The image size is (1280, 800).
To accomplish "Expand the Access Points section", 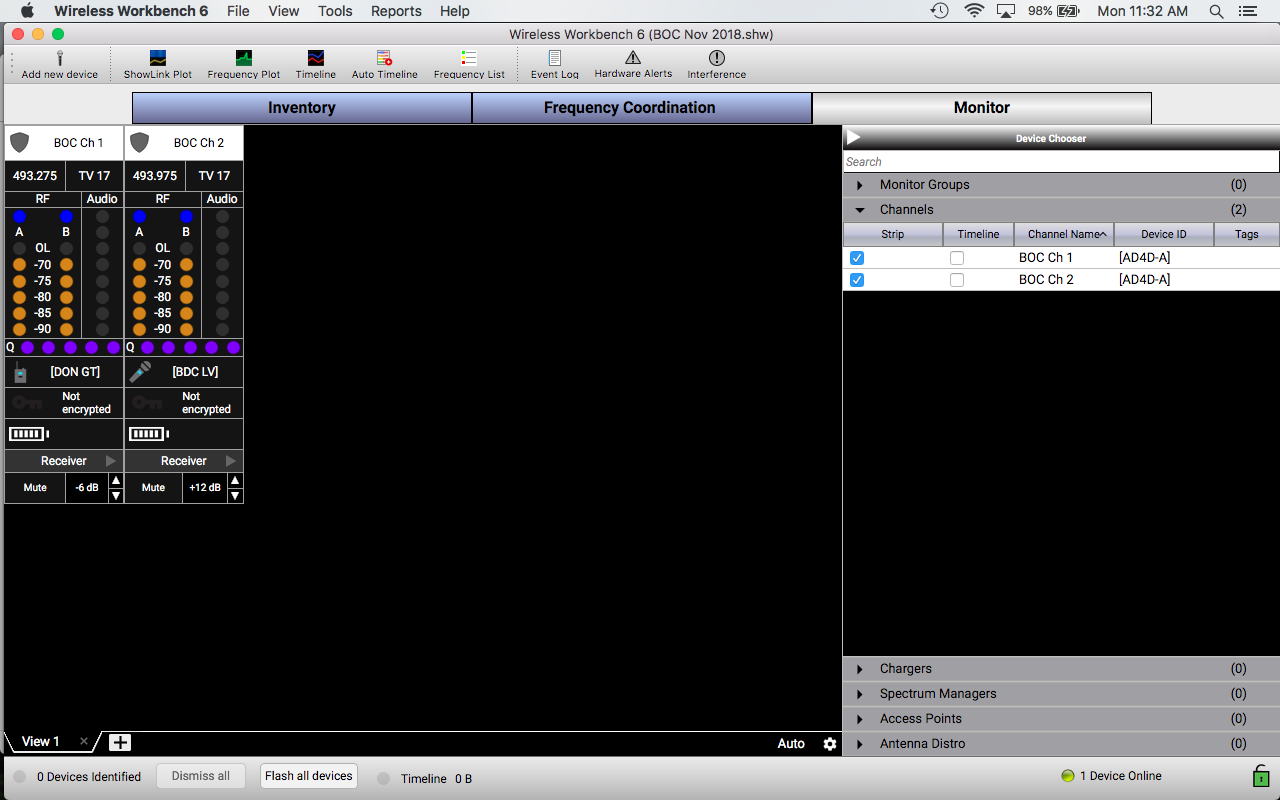I will click(860, 719).
